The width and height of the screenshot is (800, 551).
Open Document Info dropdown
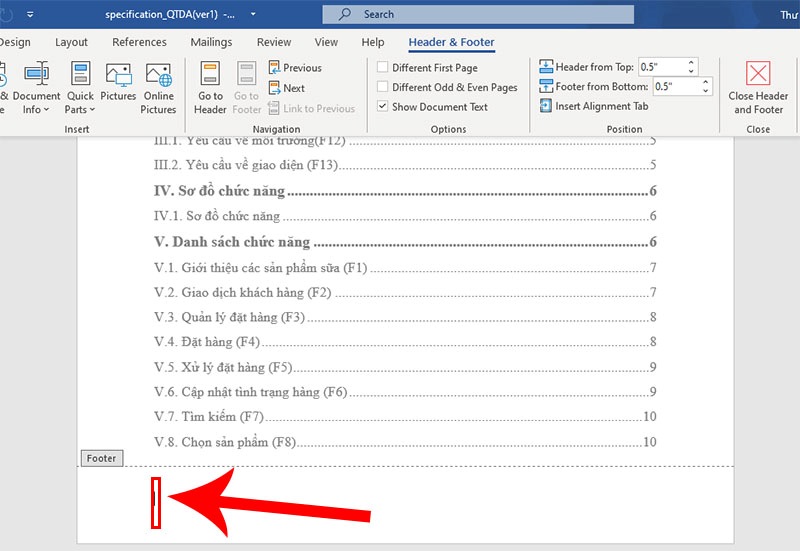pos(36,88)
